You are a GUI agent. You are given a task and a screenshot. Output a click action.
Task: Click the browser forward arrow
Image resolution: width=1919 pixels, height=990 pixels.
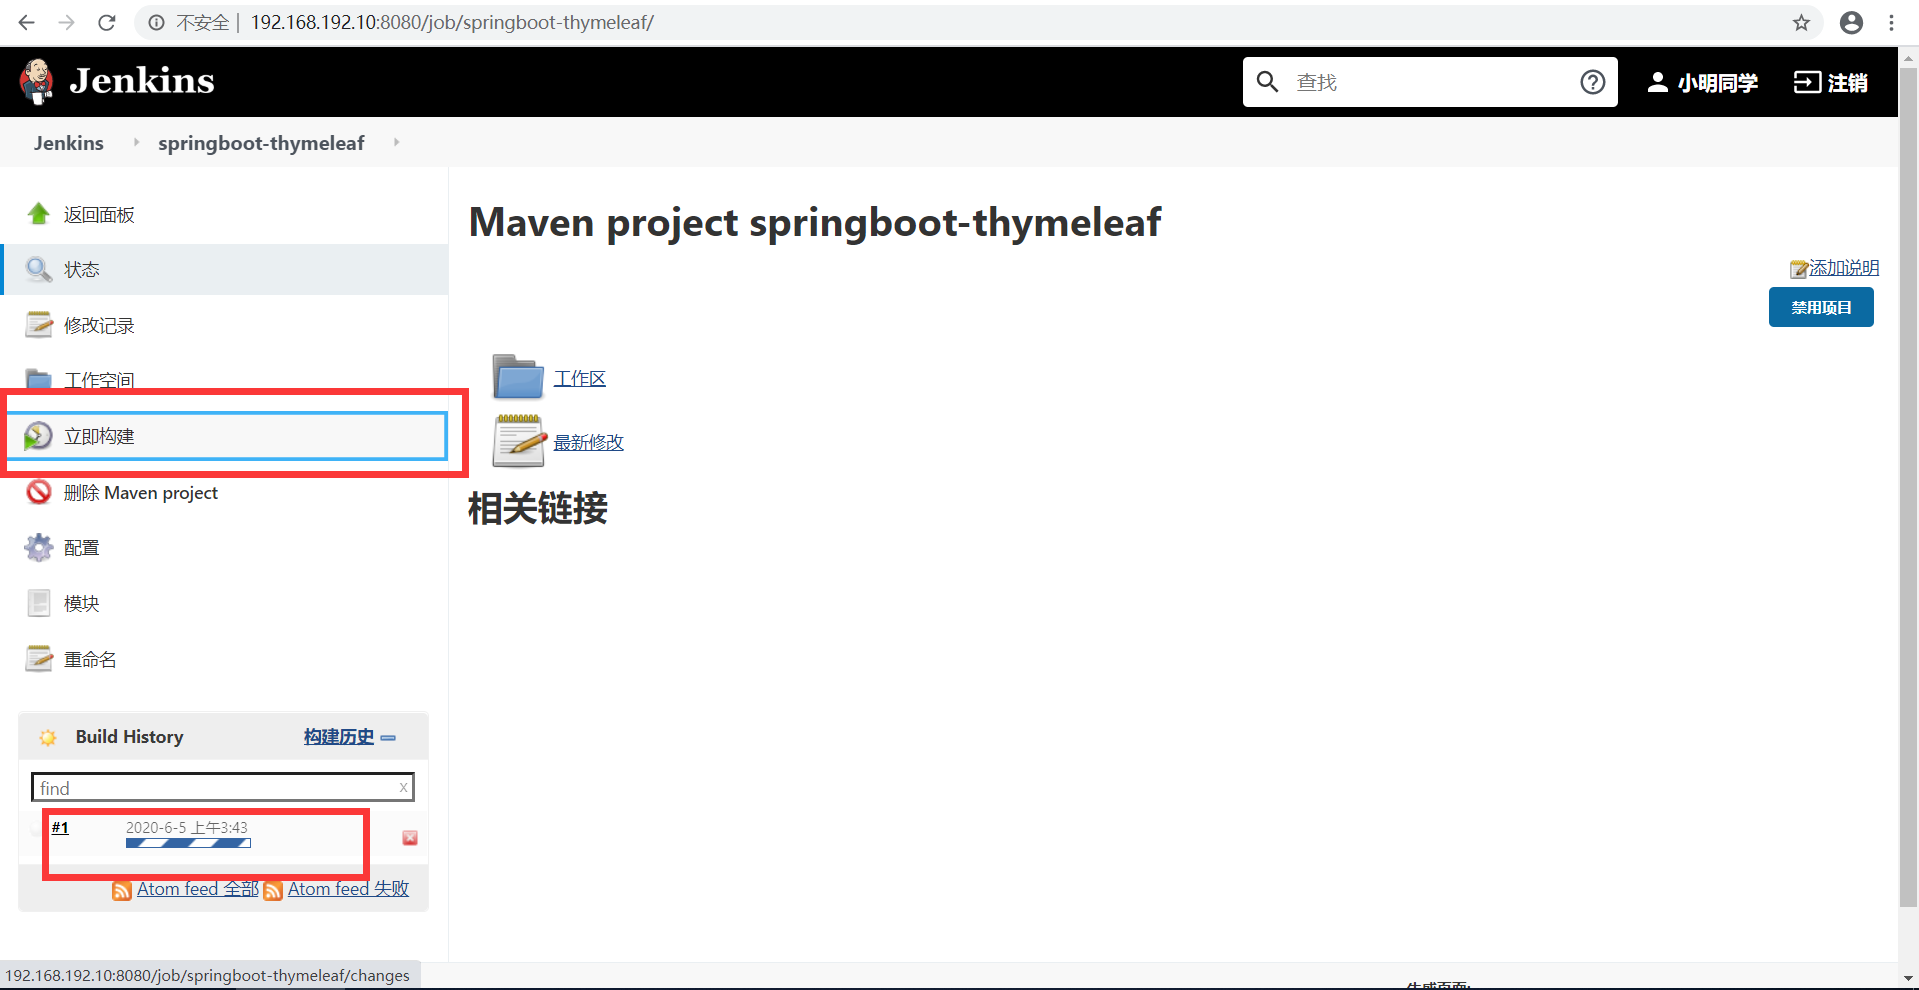[x=67, y=22]
